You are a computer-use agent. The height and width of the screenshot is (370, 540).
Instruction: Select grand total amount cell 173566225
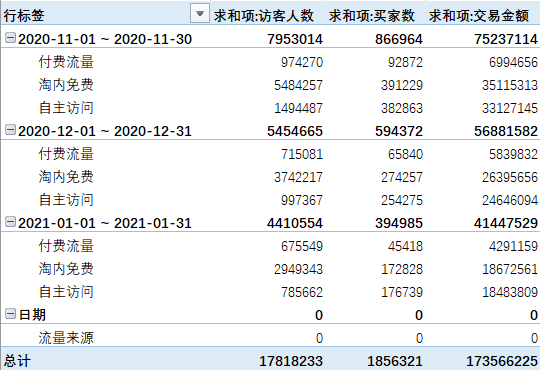502,361
